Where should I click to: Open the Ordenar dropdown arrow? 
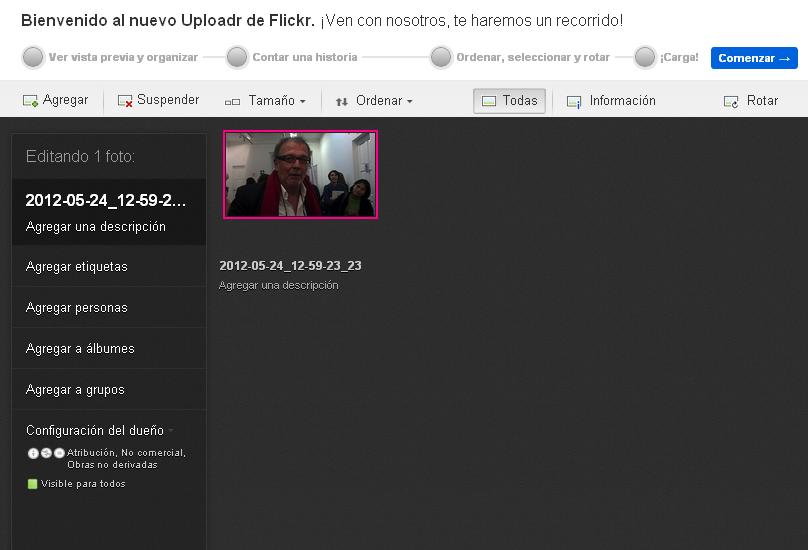point(410,102)
